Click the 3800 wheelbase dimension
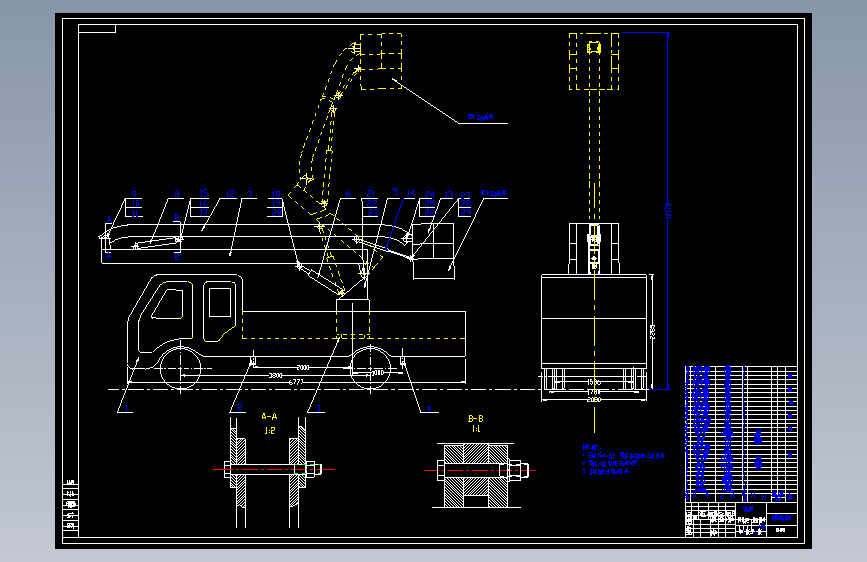This screenshot has height=562, width=867. [x=275, y=376]
